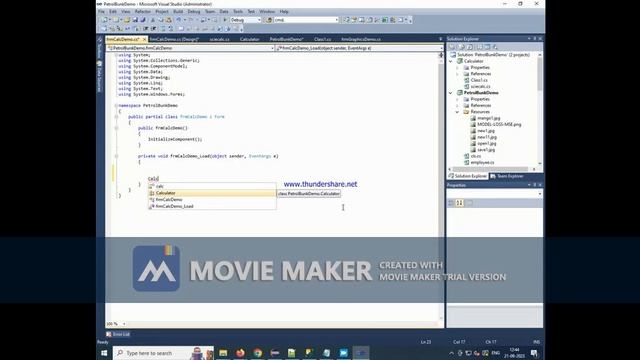Open the Debug menu
The width and height of the screenshot is (640, 360).
coord(194,11)
